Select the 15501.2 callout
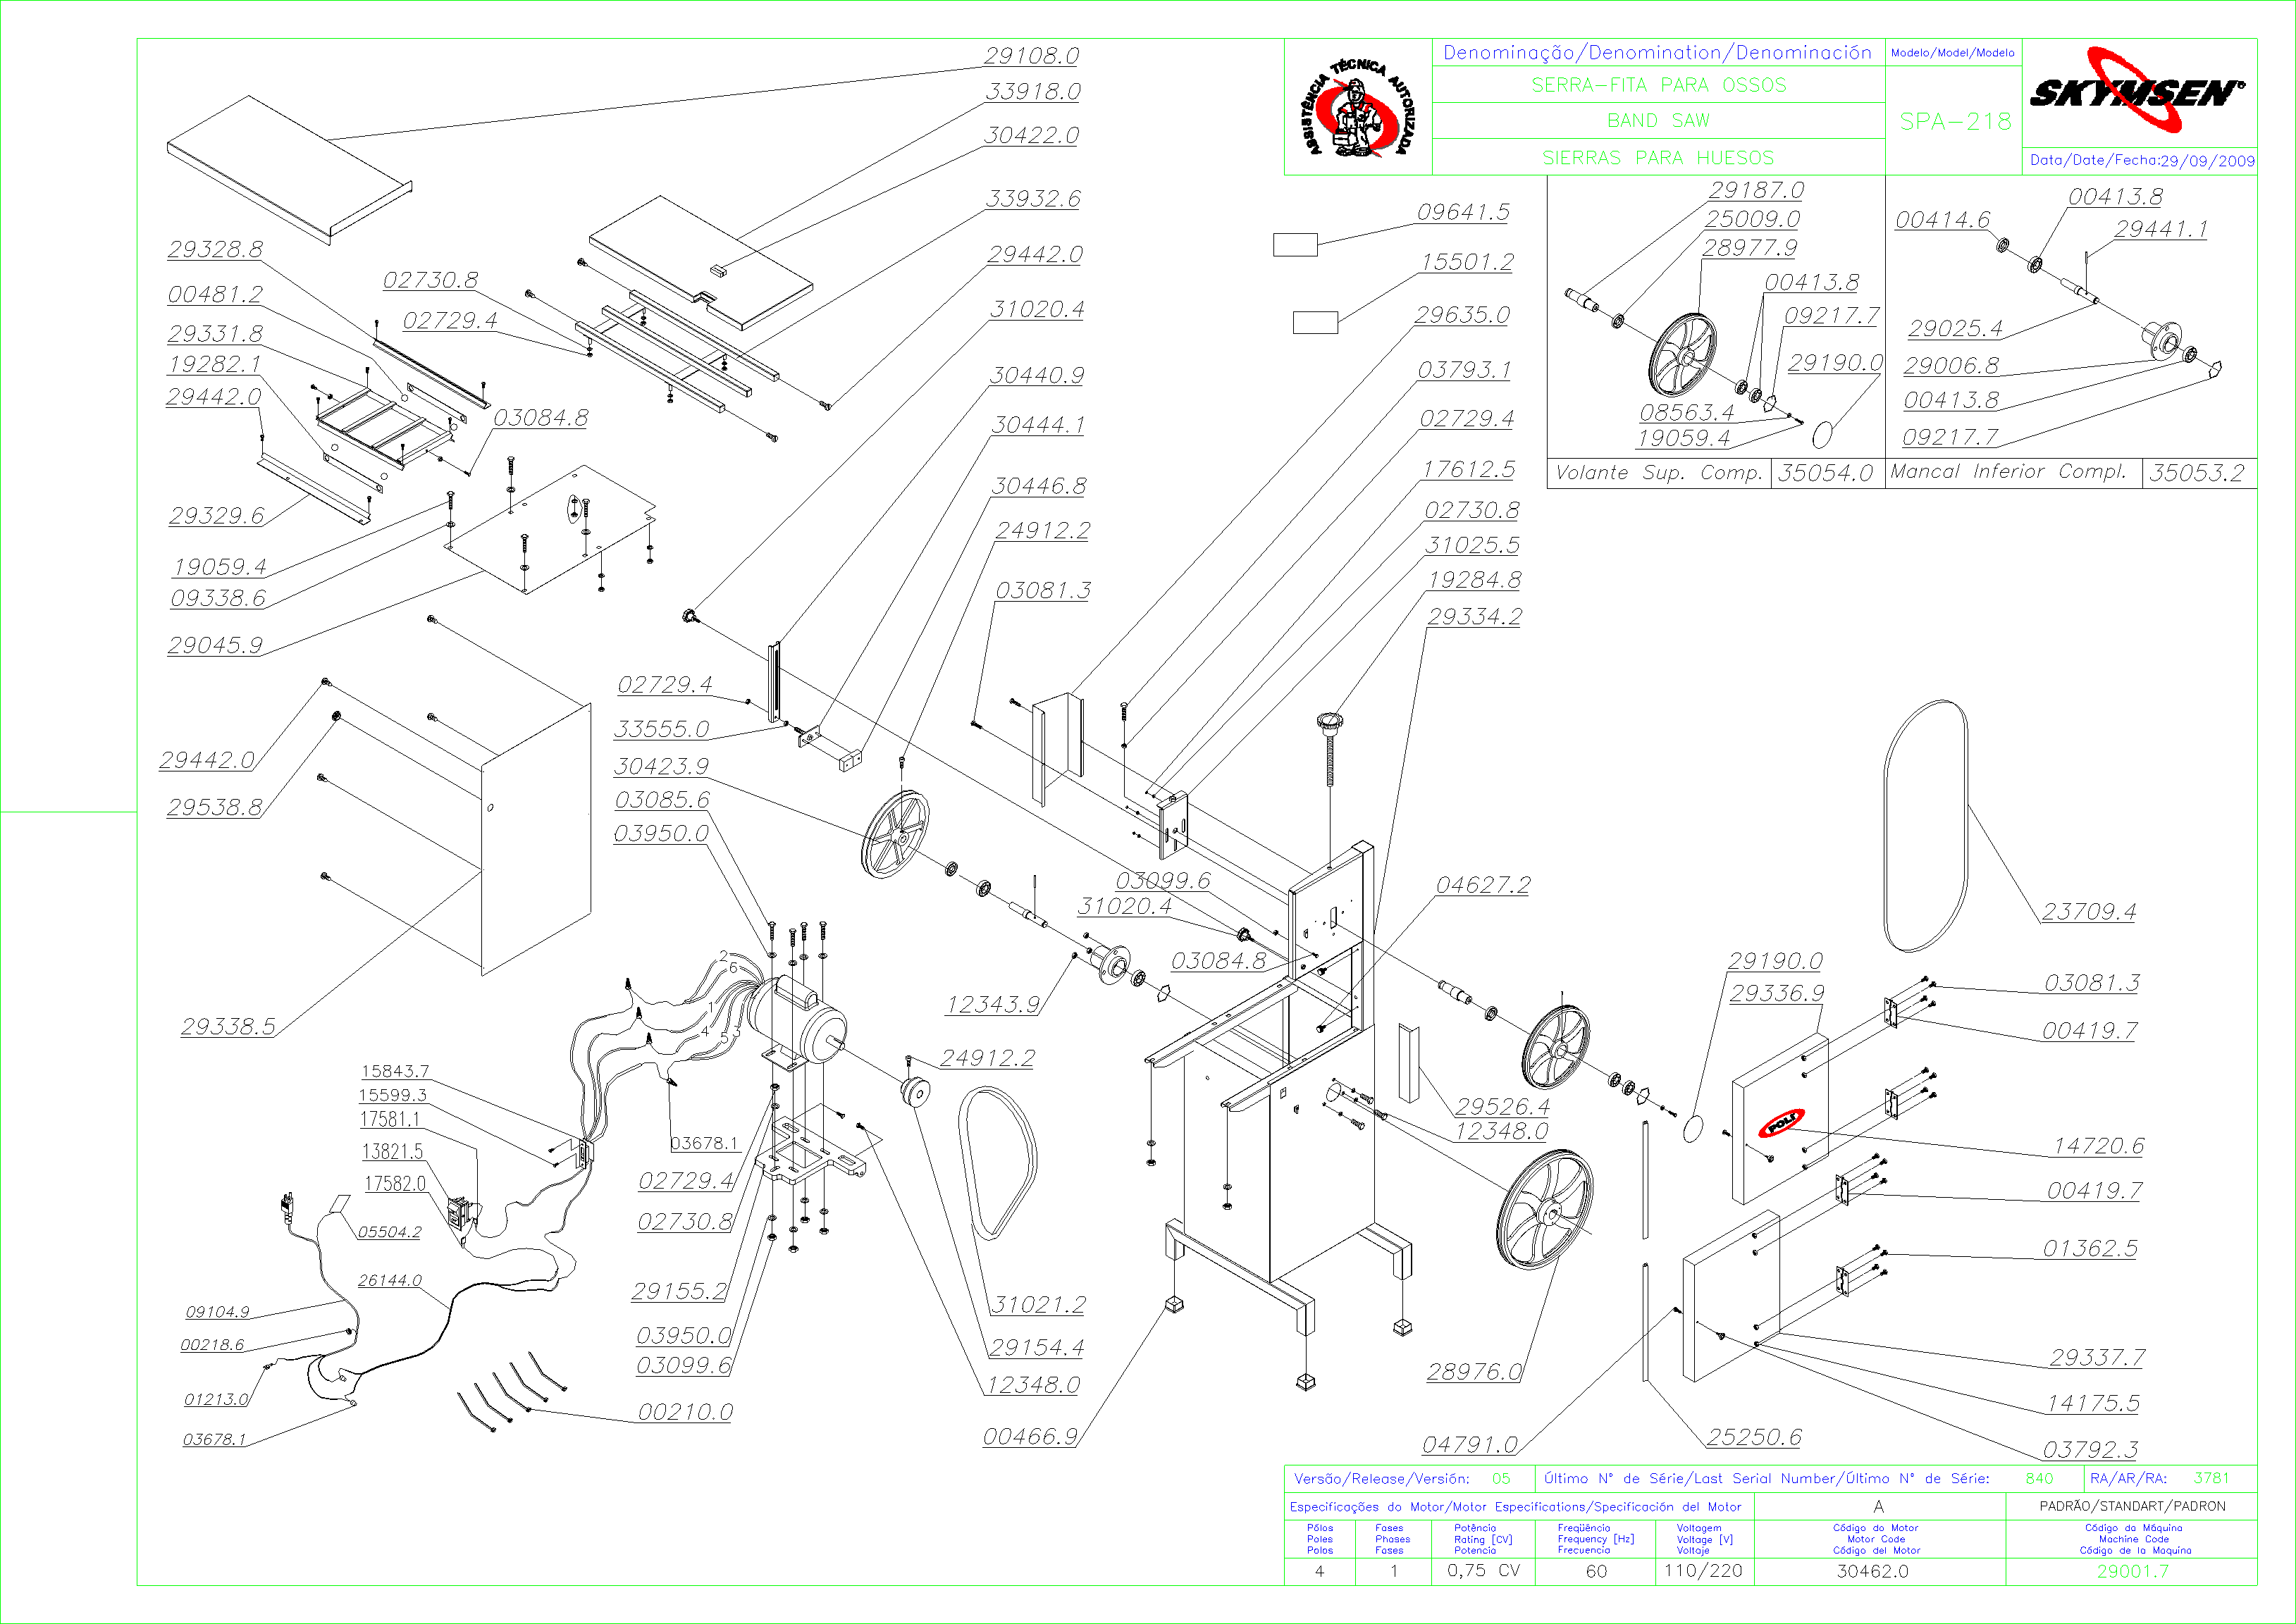Screen dimensions: 2296x1624 click(1467, 262)
